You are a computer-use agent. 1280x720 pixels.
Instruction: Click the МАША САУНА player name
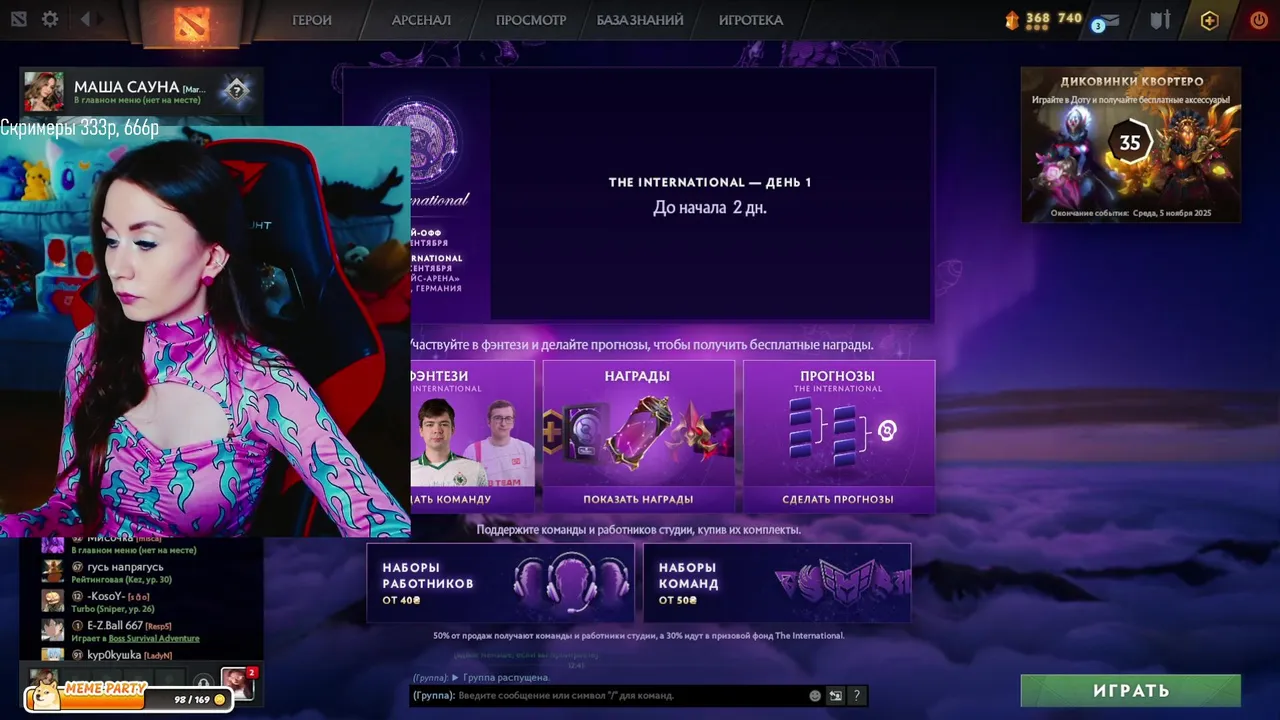[x=126, y=87]
